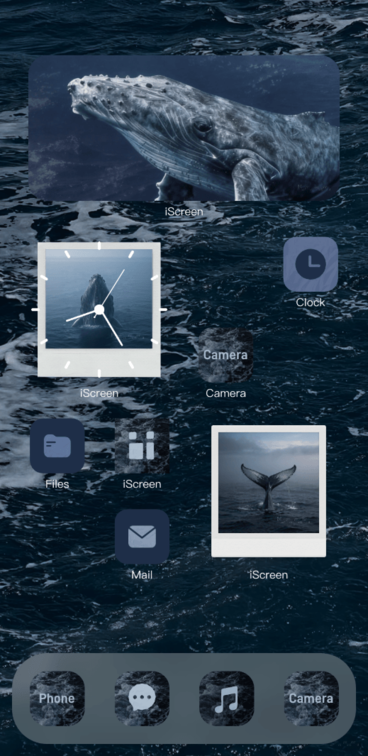Open the Music note app in dock
This screenshot has height=756, width=368.
[226, 698]
